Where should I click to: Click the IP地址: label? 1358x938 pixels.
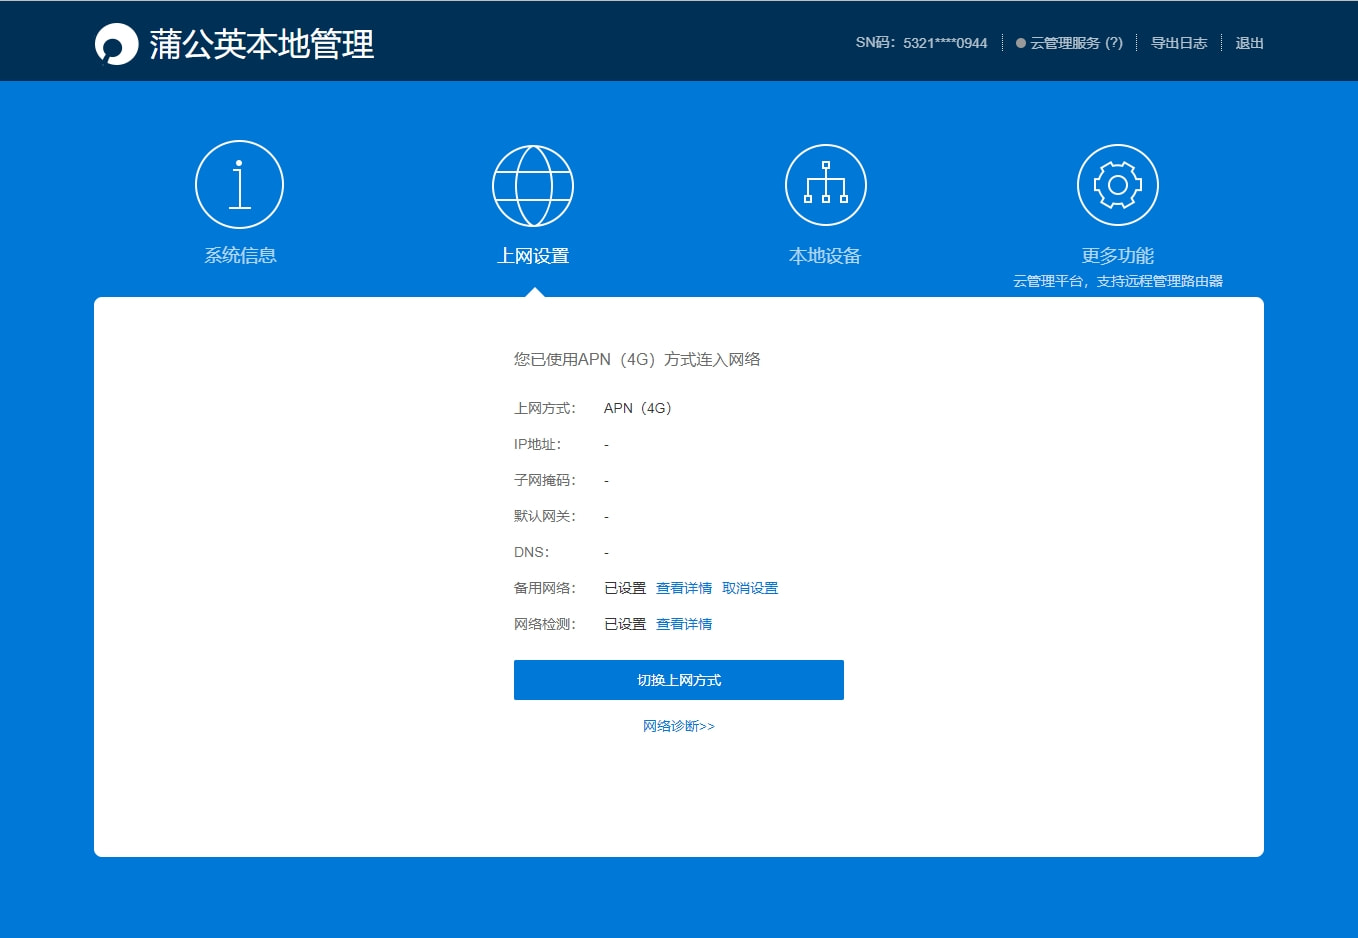point(538,444)
